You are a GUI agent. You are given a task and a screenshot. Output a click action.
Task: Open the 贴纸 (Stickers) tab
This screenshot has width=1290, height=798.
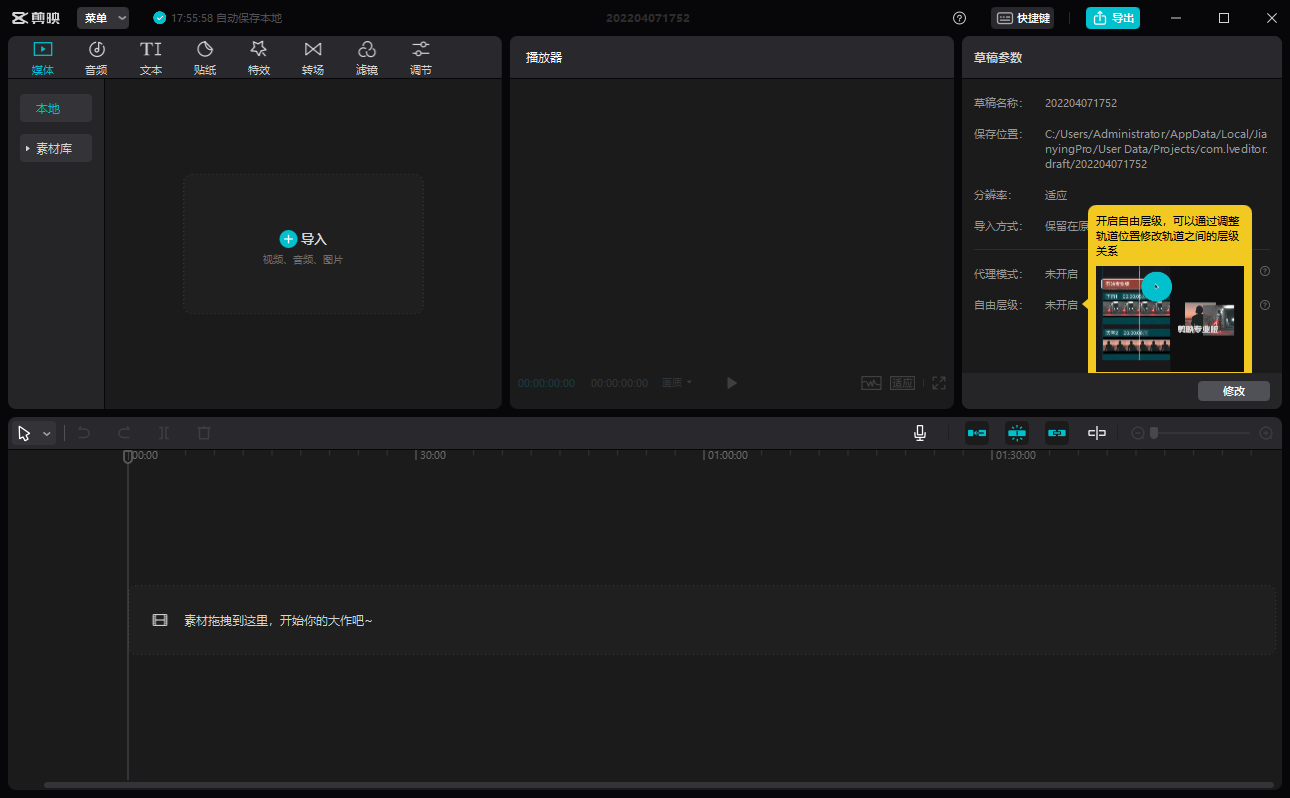(x=205, y=58)
